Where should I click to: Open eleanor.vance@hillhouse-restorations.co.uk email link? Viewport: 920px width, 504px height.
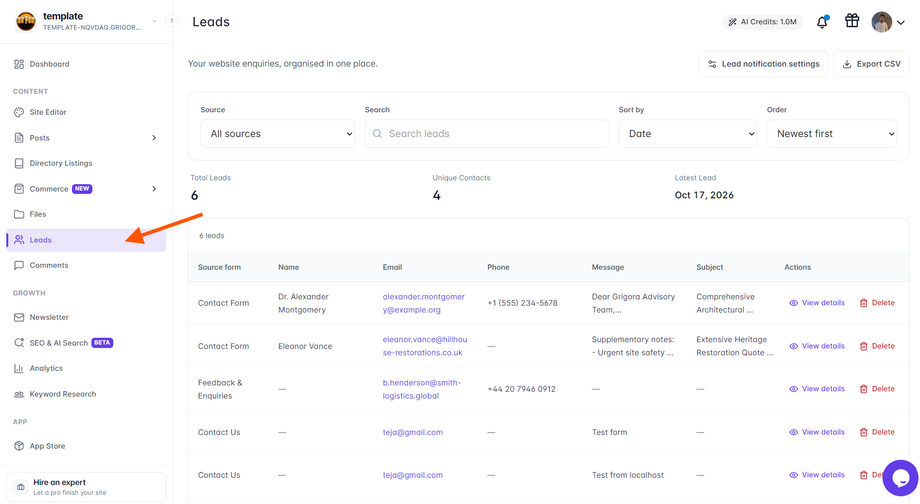(x=425, y=346)
